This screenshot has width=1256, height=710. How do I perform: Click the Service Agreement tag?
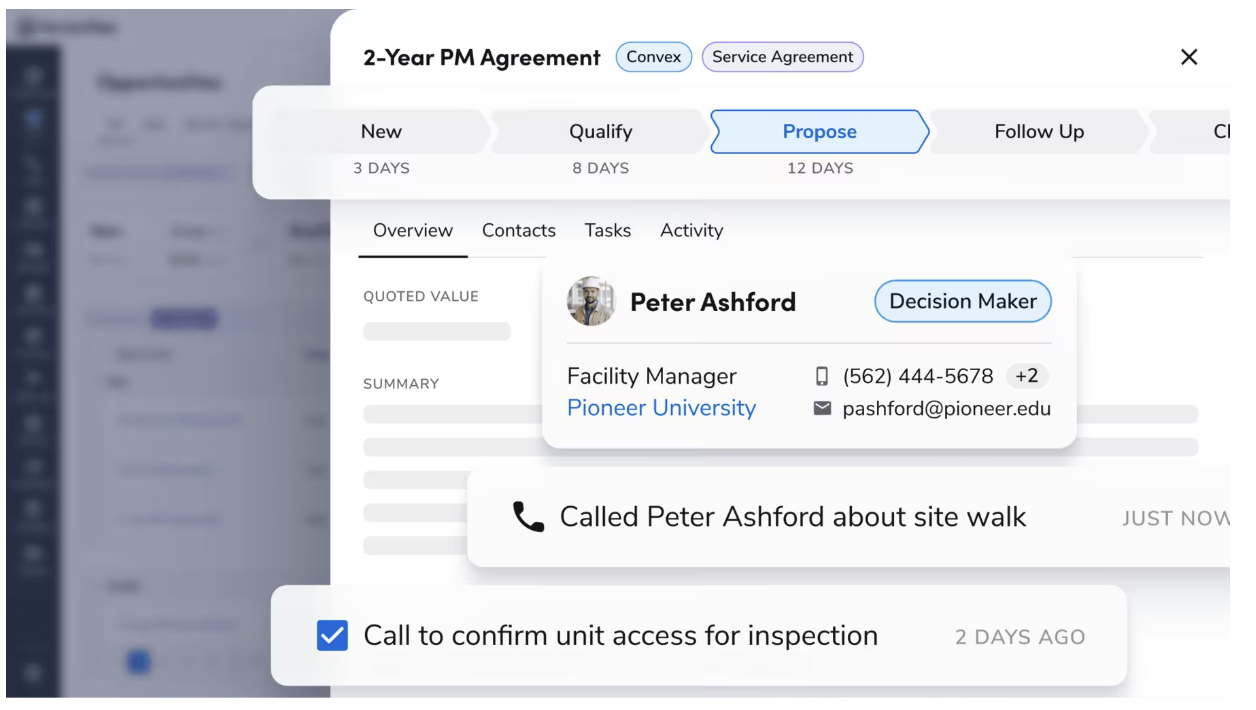point(783,57)
